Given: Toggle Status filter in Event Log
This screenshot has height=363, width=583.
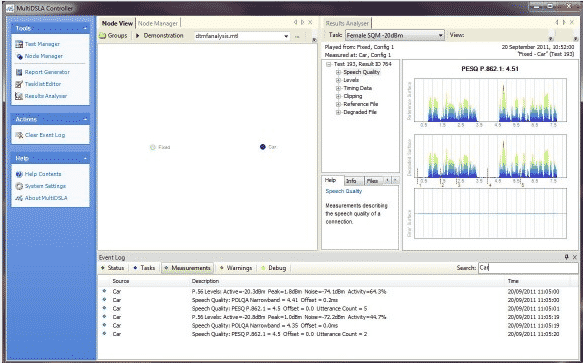Looking at the screenshot, I should [112, 268].
